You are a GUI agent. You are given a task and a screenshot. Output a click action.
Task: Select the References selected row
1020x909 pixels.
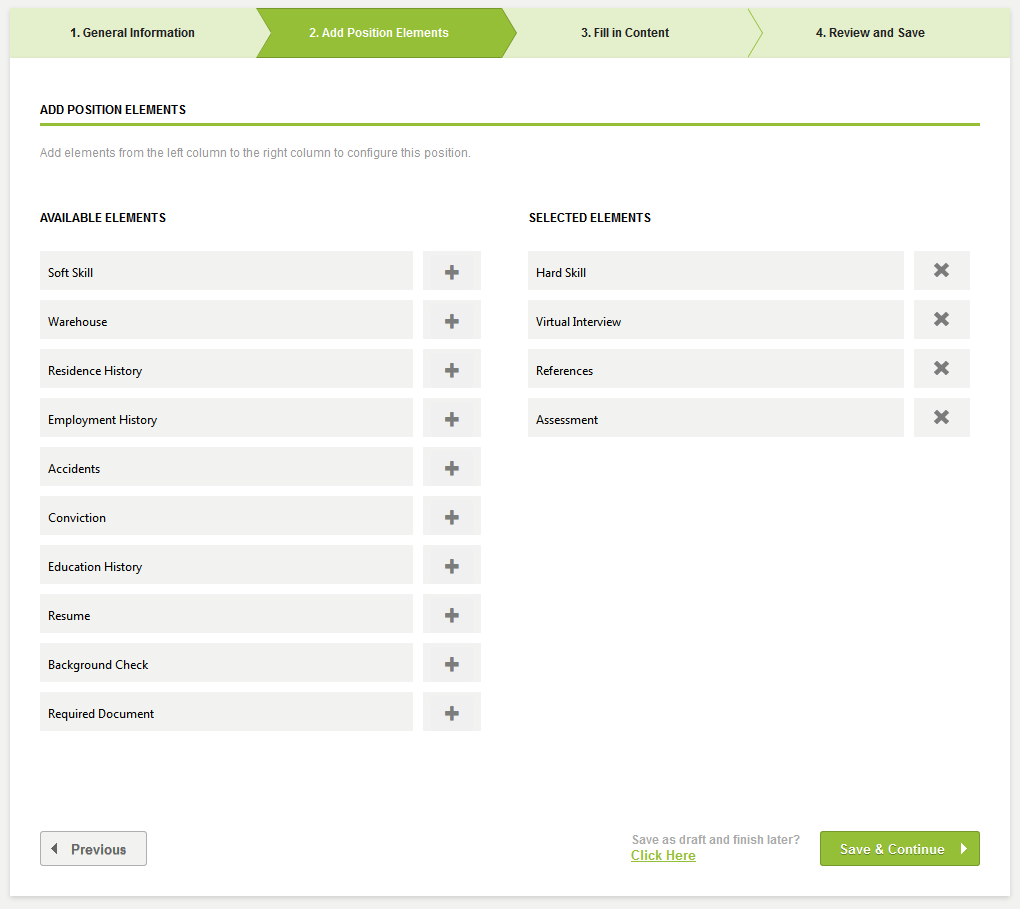(x=716, y=369)
